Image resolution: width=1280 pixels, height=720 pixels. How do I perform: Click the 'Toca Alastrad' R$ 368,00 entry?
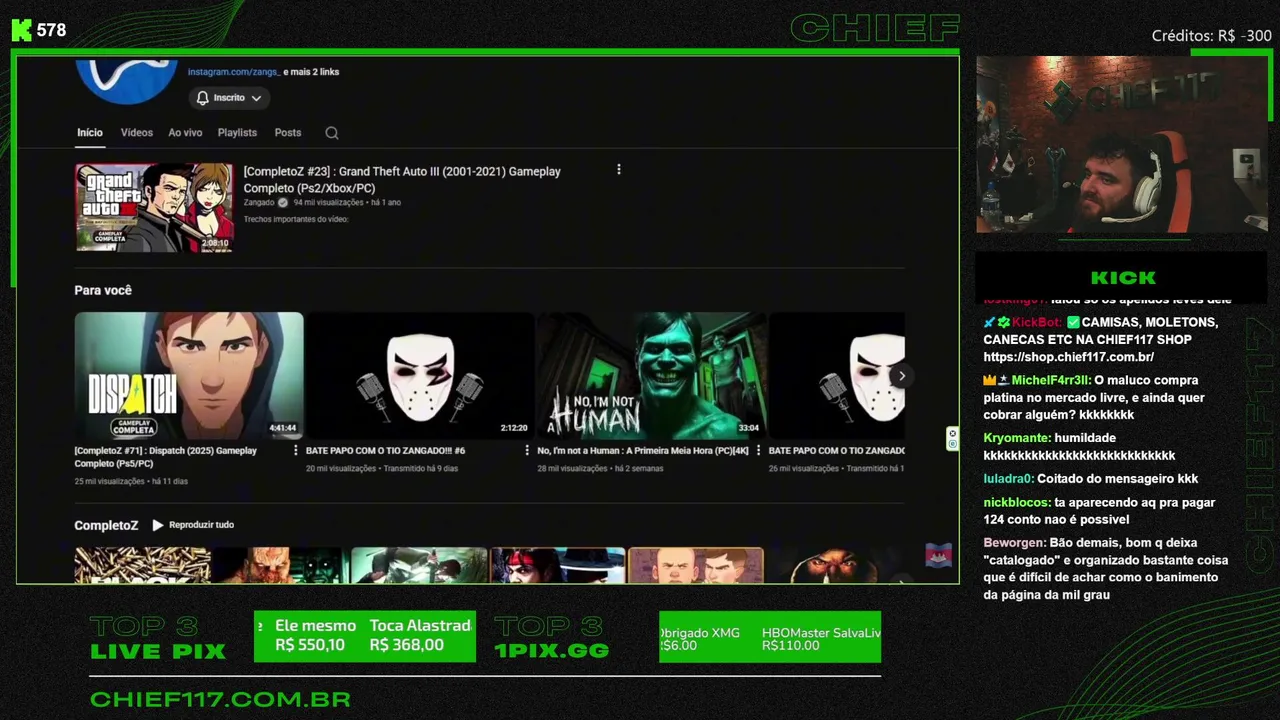coord(420,636)
